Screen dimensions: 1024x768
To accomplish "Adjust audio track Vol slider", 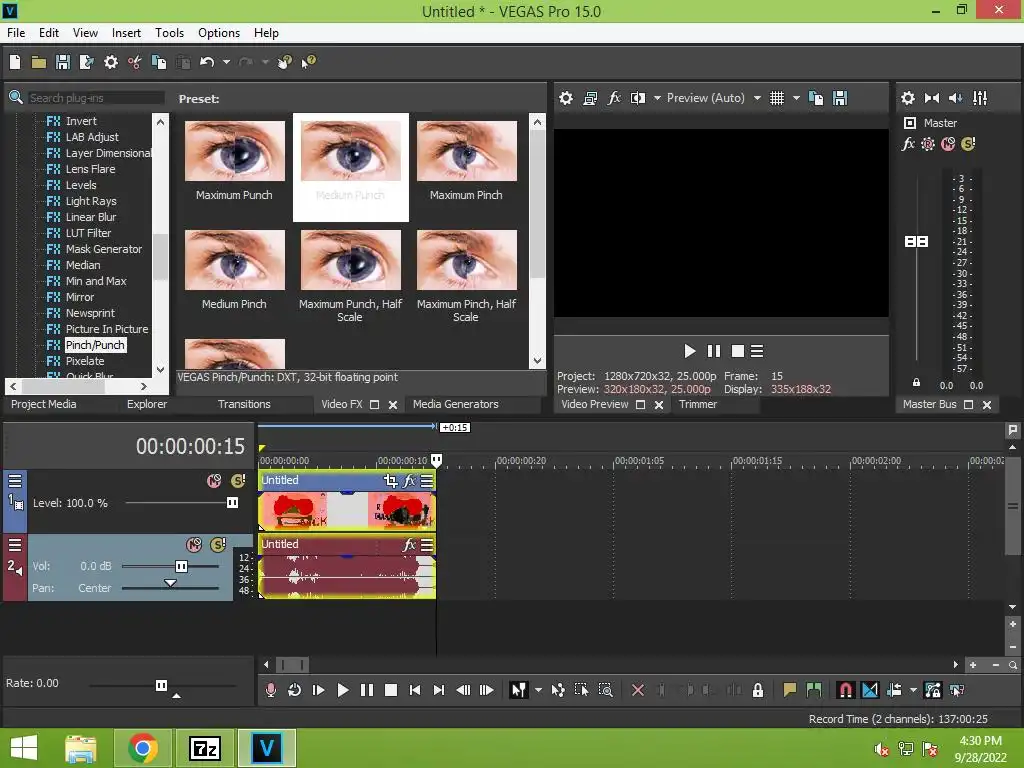I will point(182,566).
